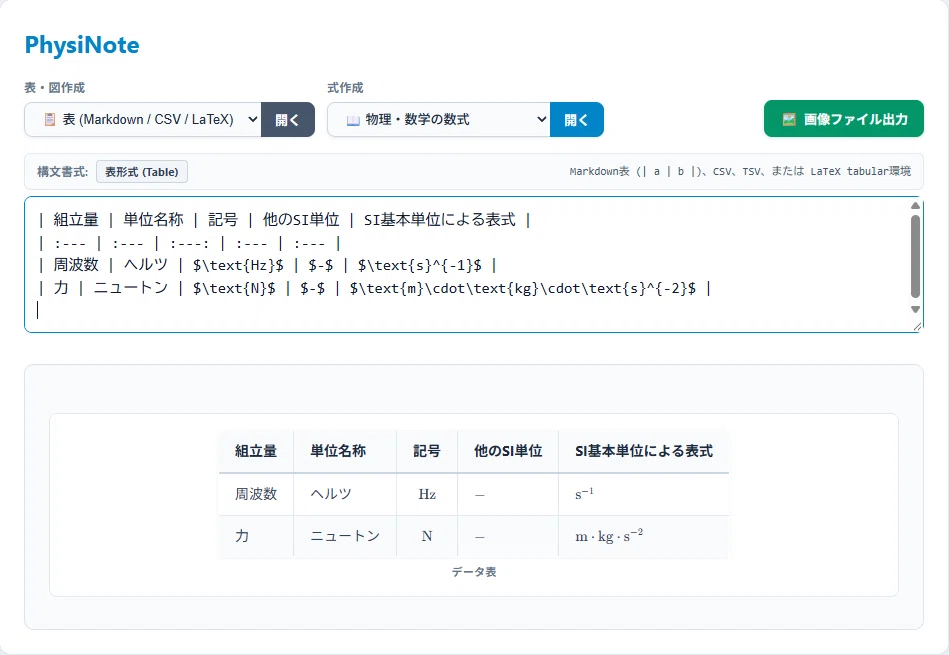
Task: Open the table format dropdown (Markdown / CSV / LaTeX)
Action: (x=143, y=119)
